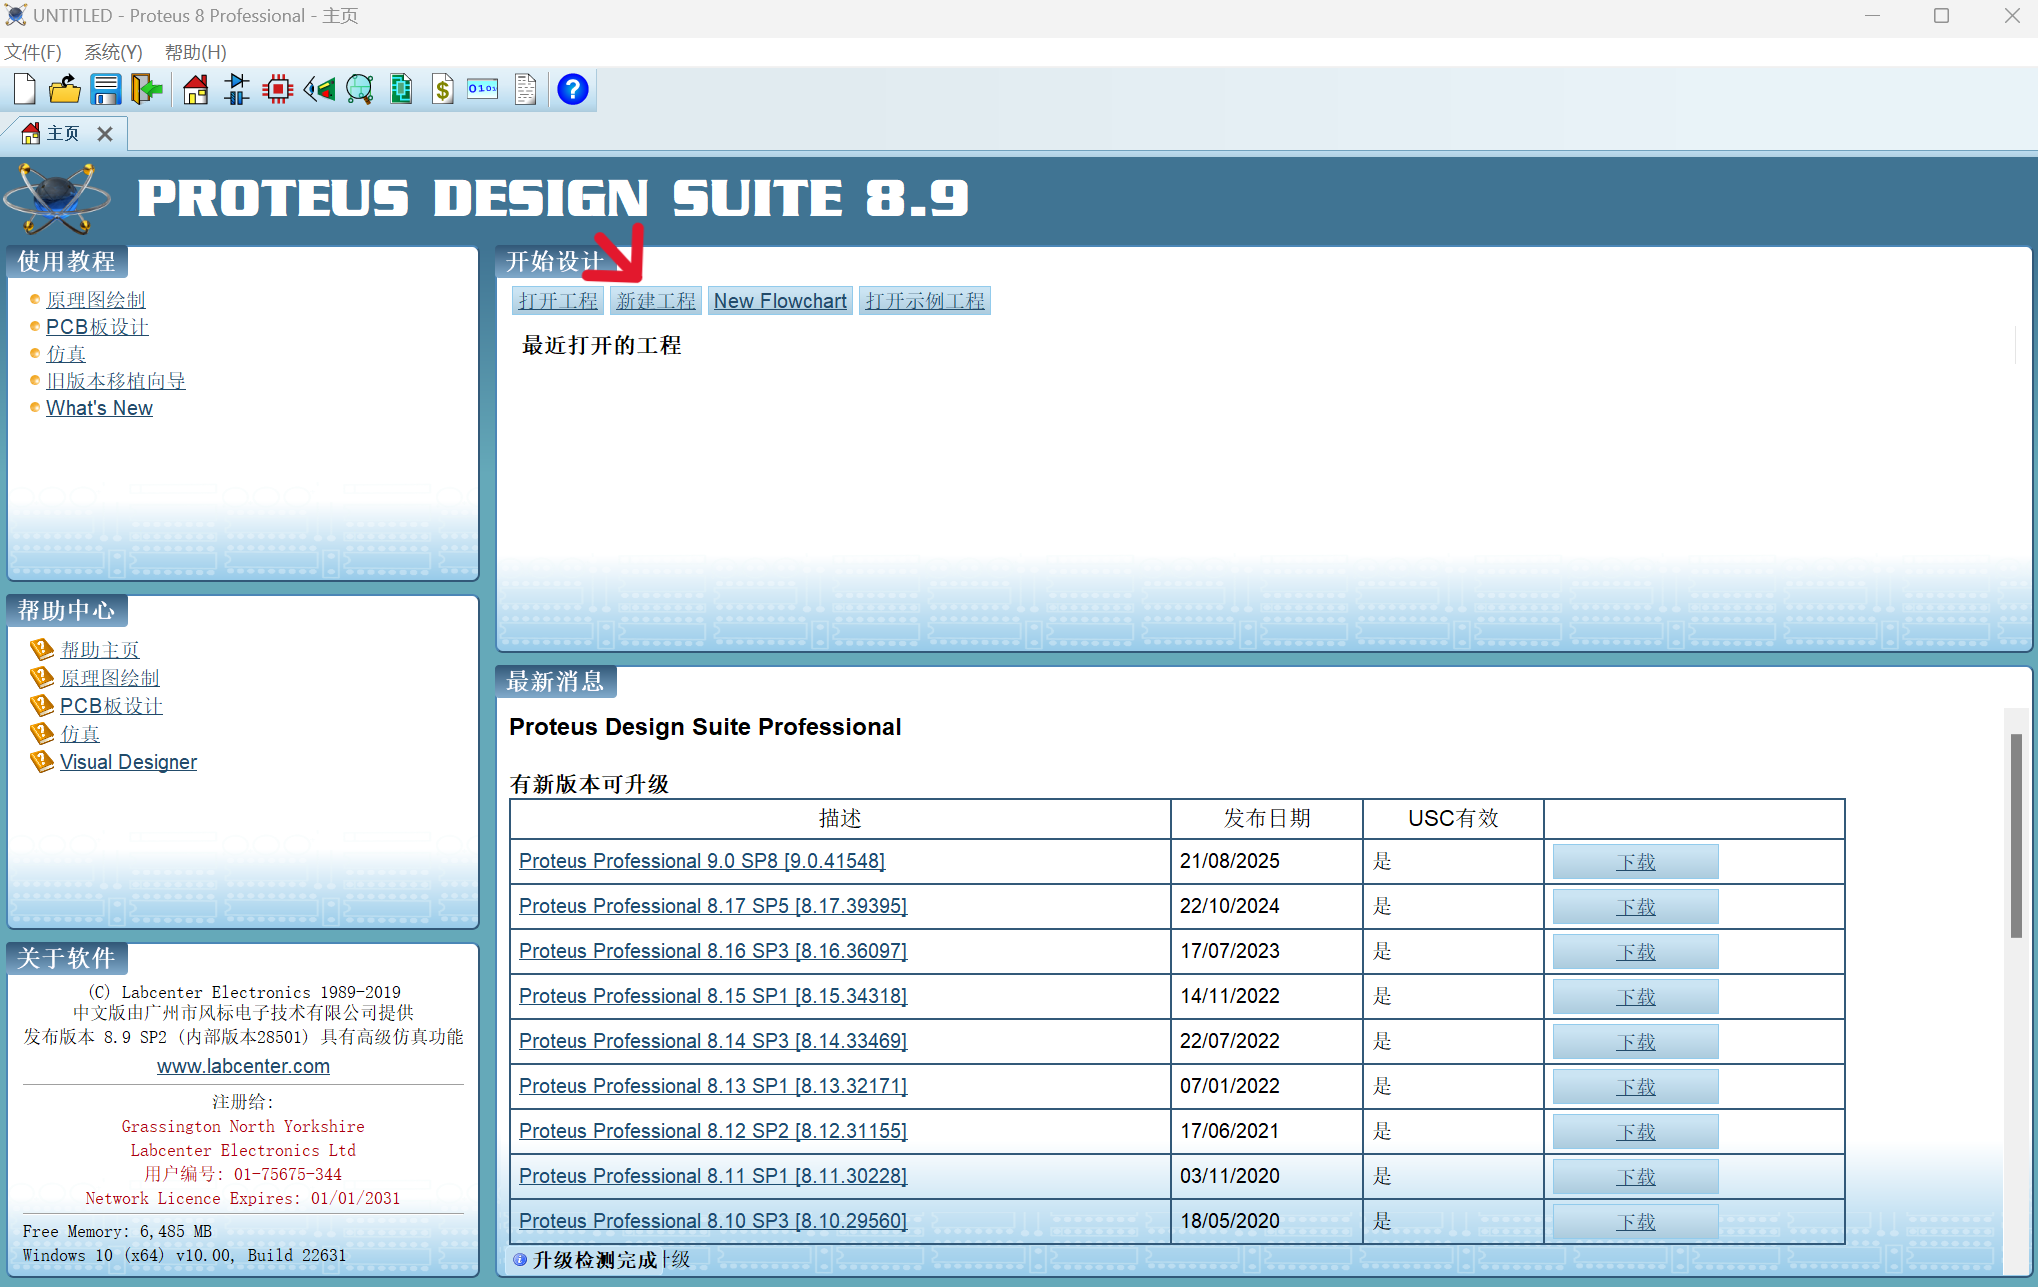Viewport: 2038px width, 1287px height.
Task: Open the Proteus Professional 8.12 SP2 link
Action: point(713,1131)
